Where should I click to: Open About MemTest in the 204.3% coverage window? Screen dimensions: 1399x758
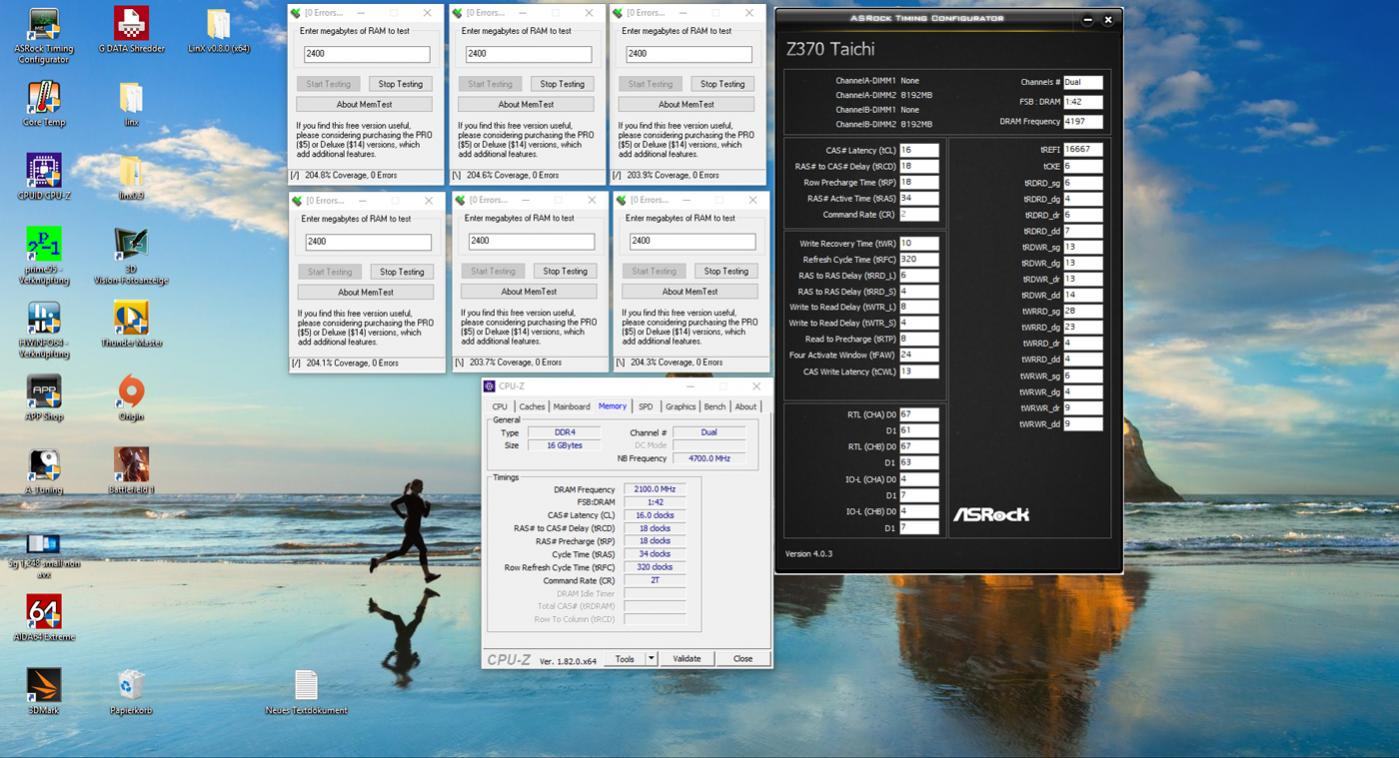click(690, 292)
